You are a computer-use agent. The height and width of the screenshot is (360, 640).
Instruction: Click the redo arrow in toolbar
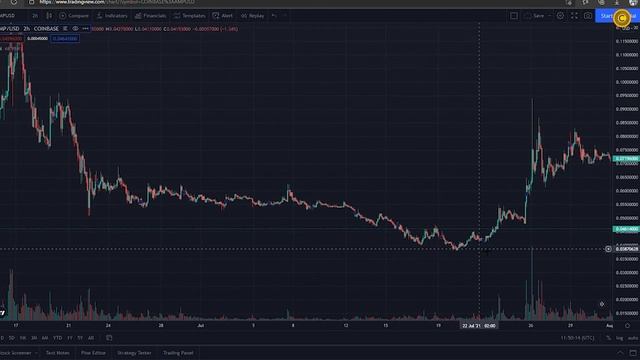284,16
